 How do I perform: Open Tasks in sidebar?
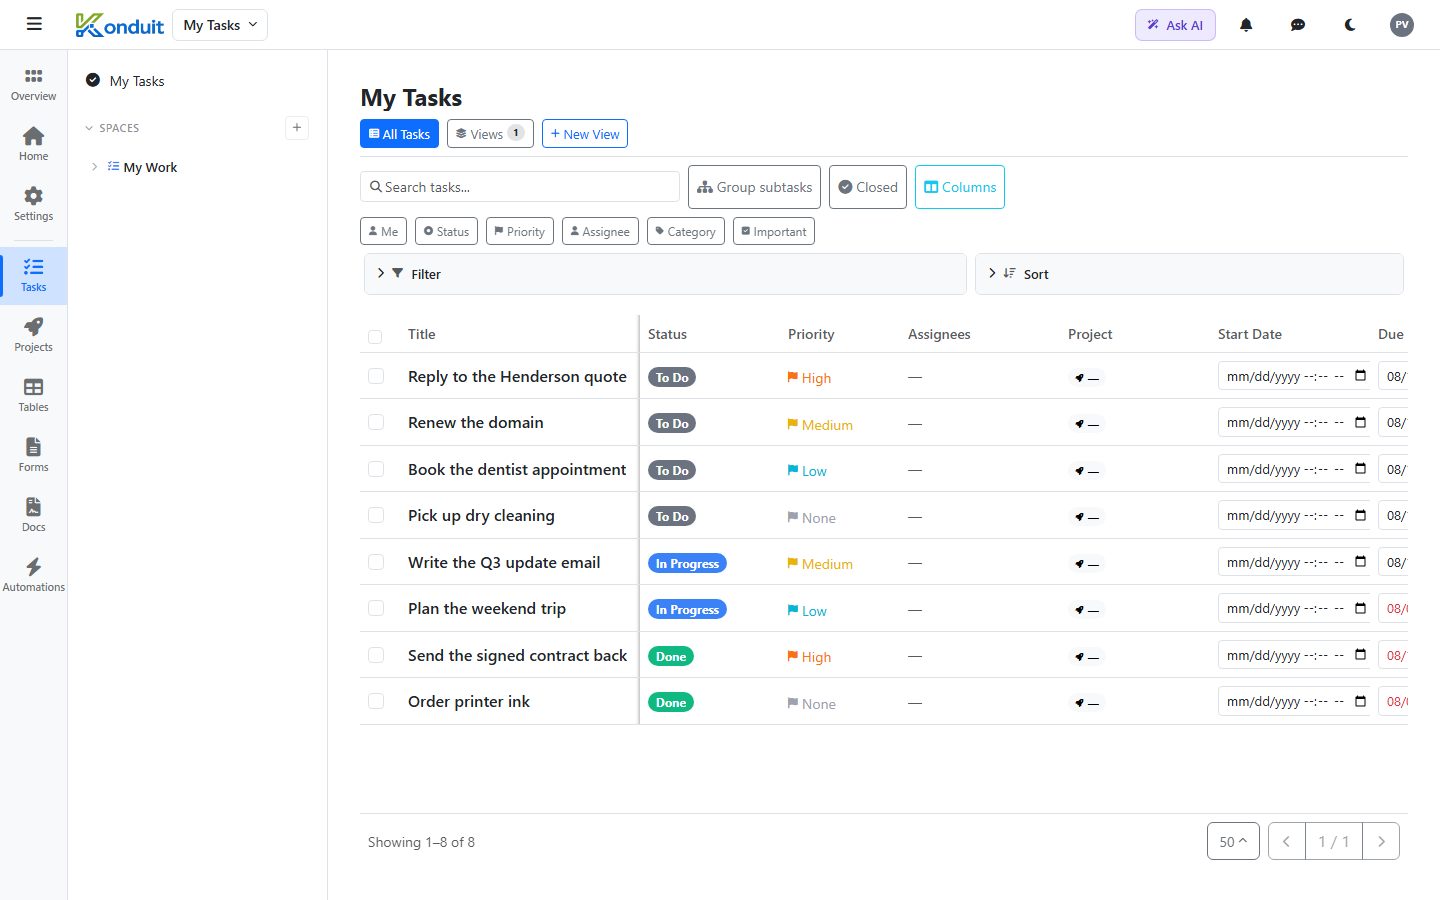pos(33,275)
